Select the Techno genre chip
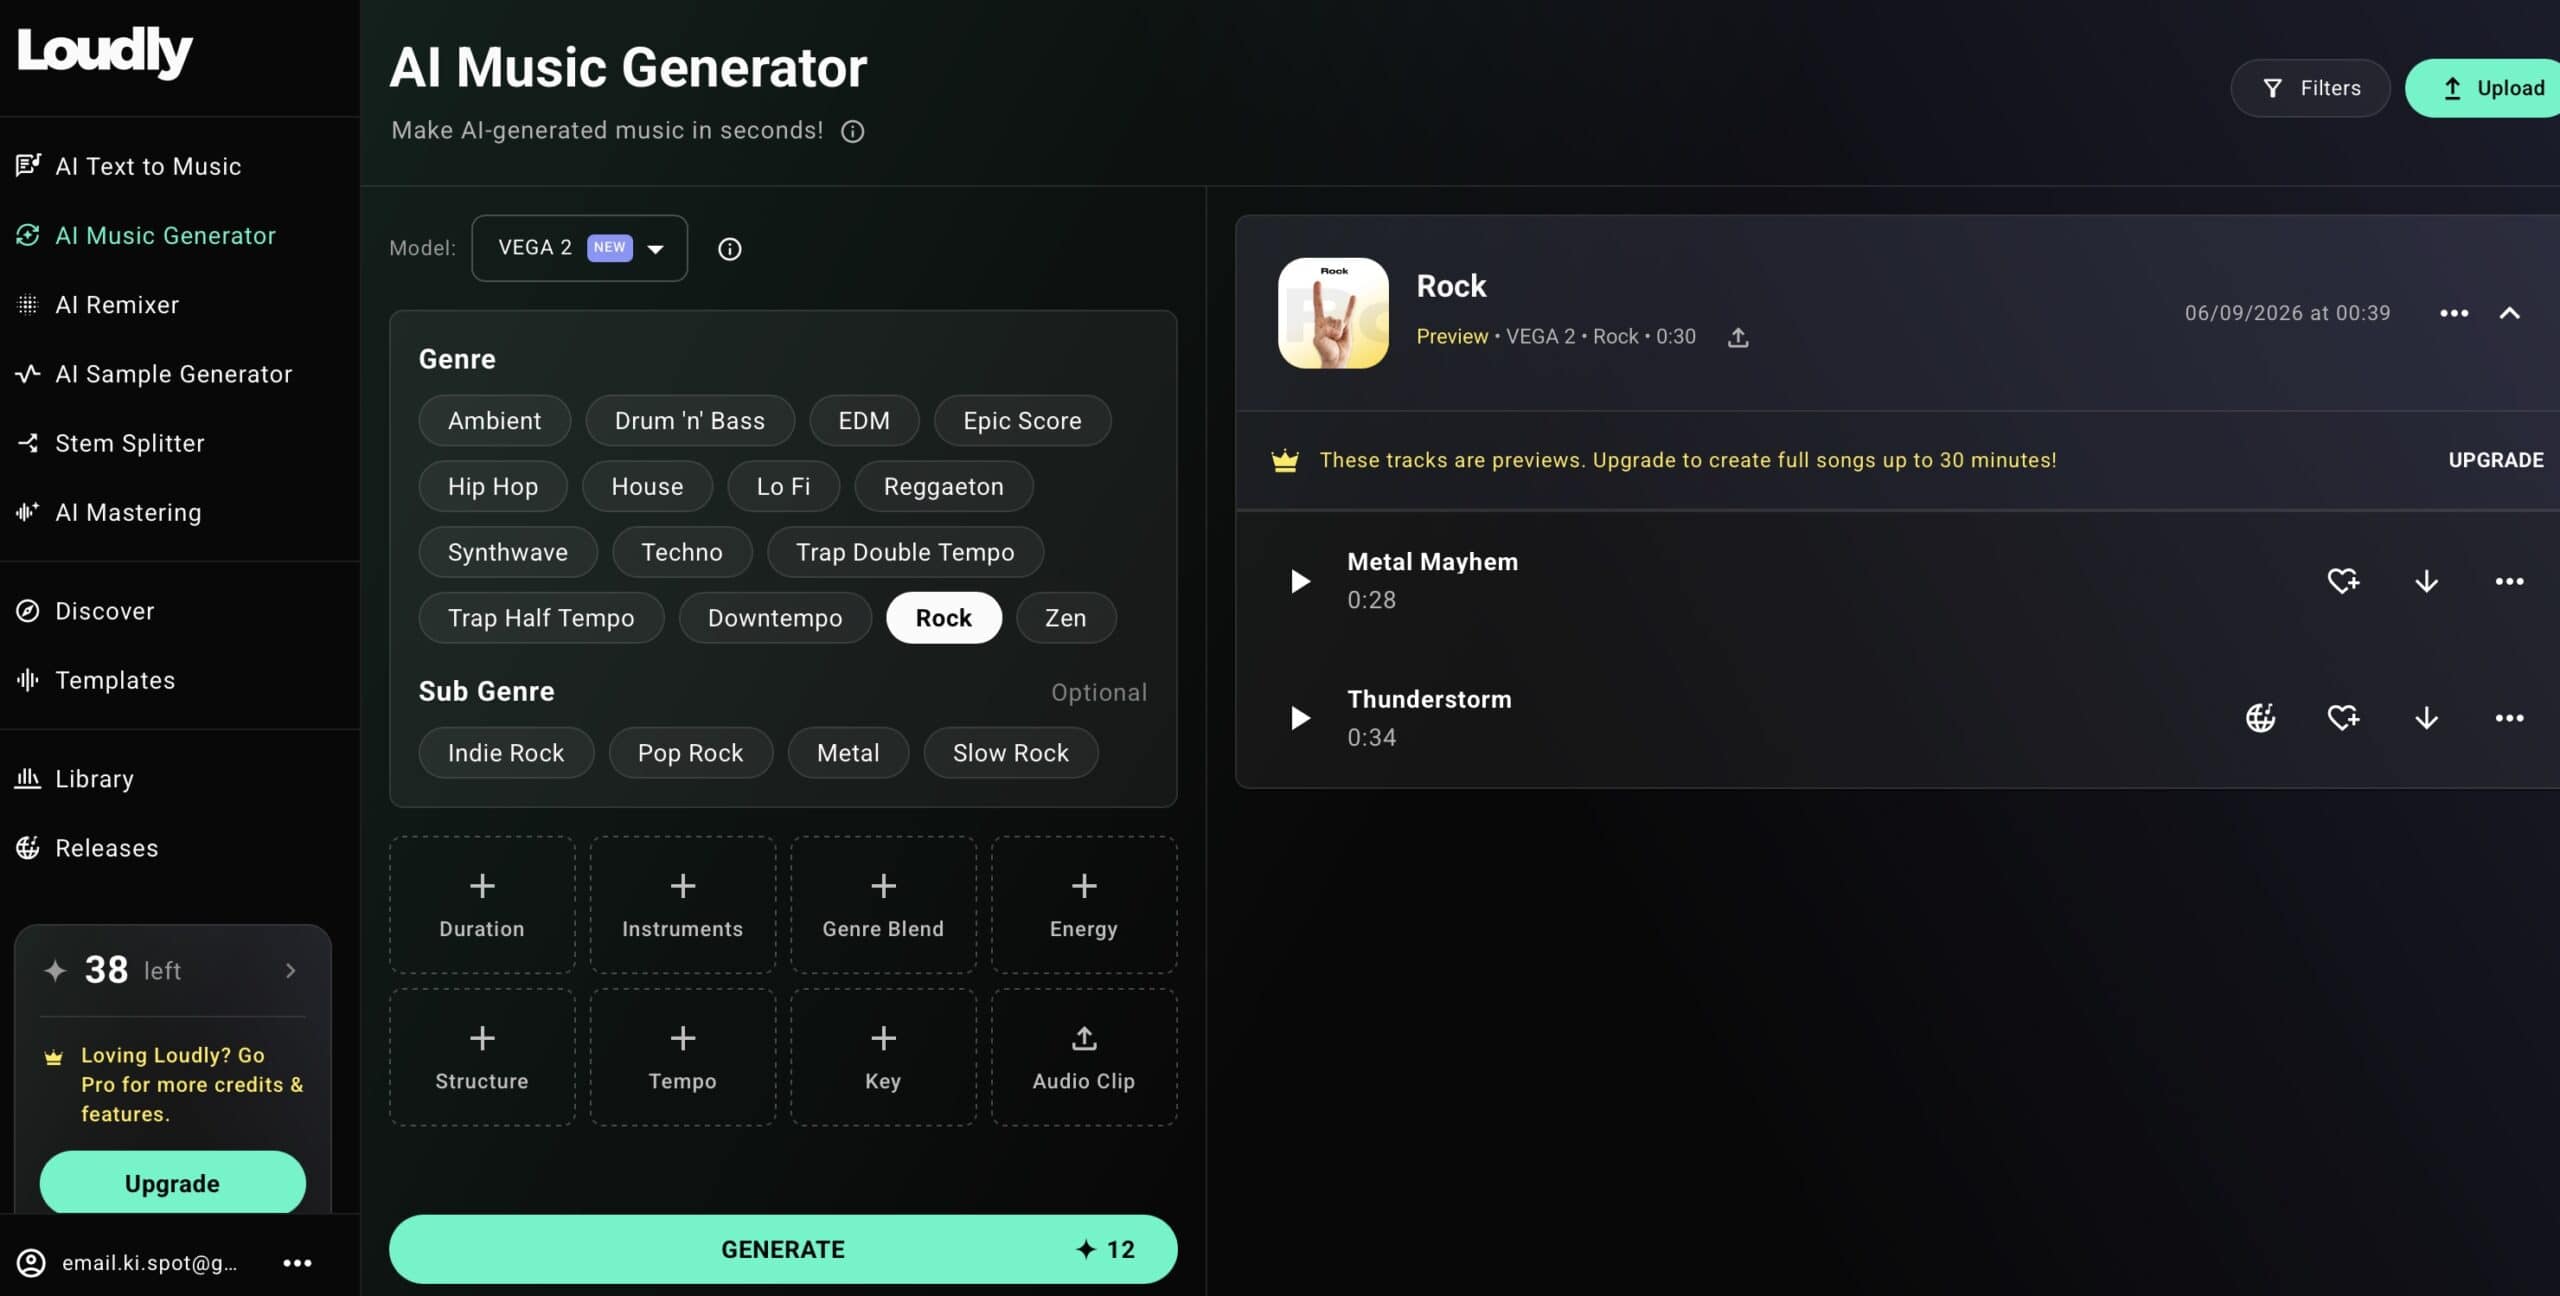2560x1296 pixels. 681,552
